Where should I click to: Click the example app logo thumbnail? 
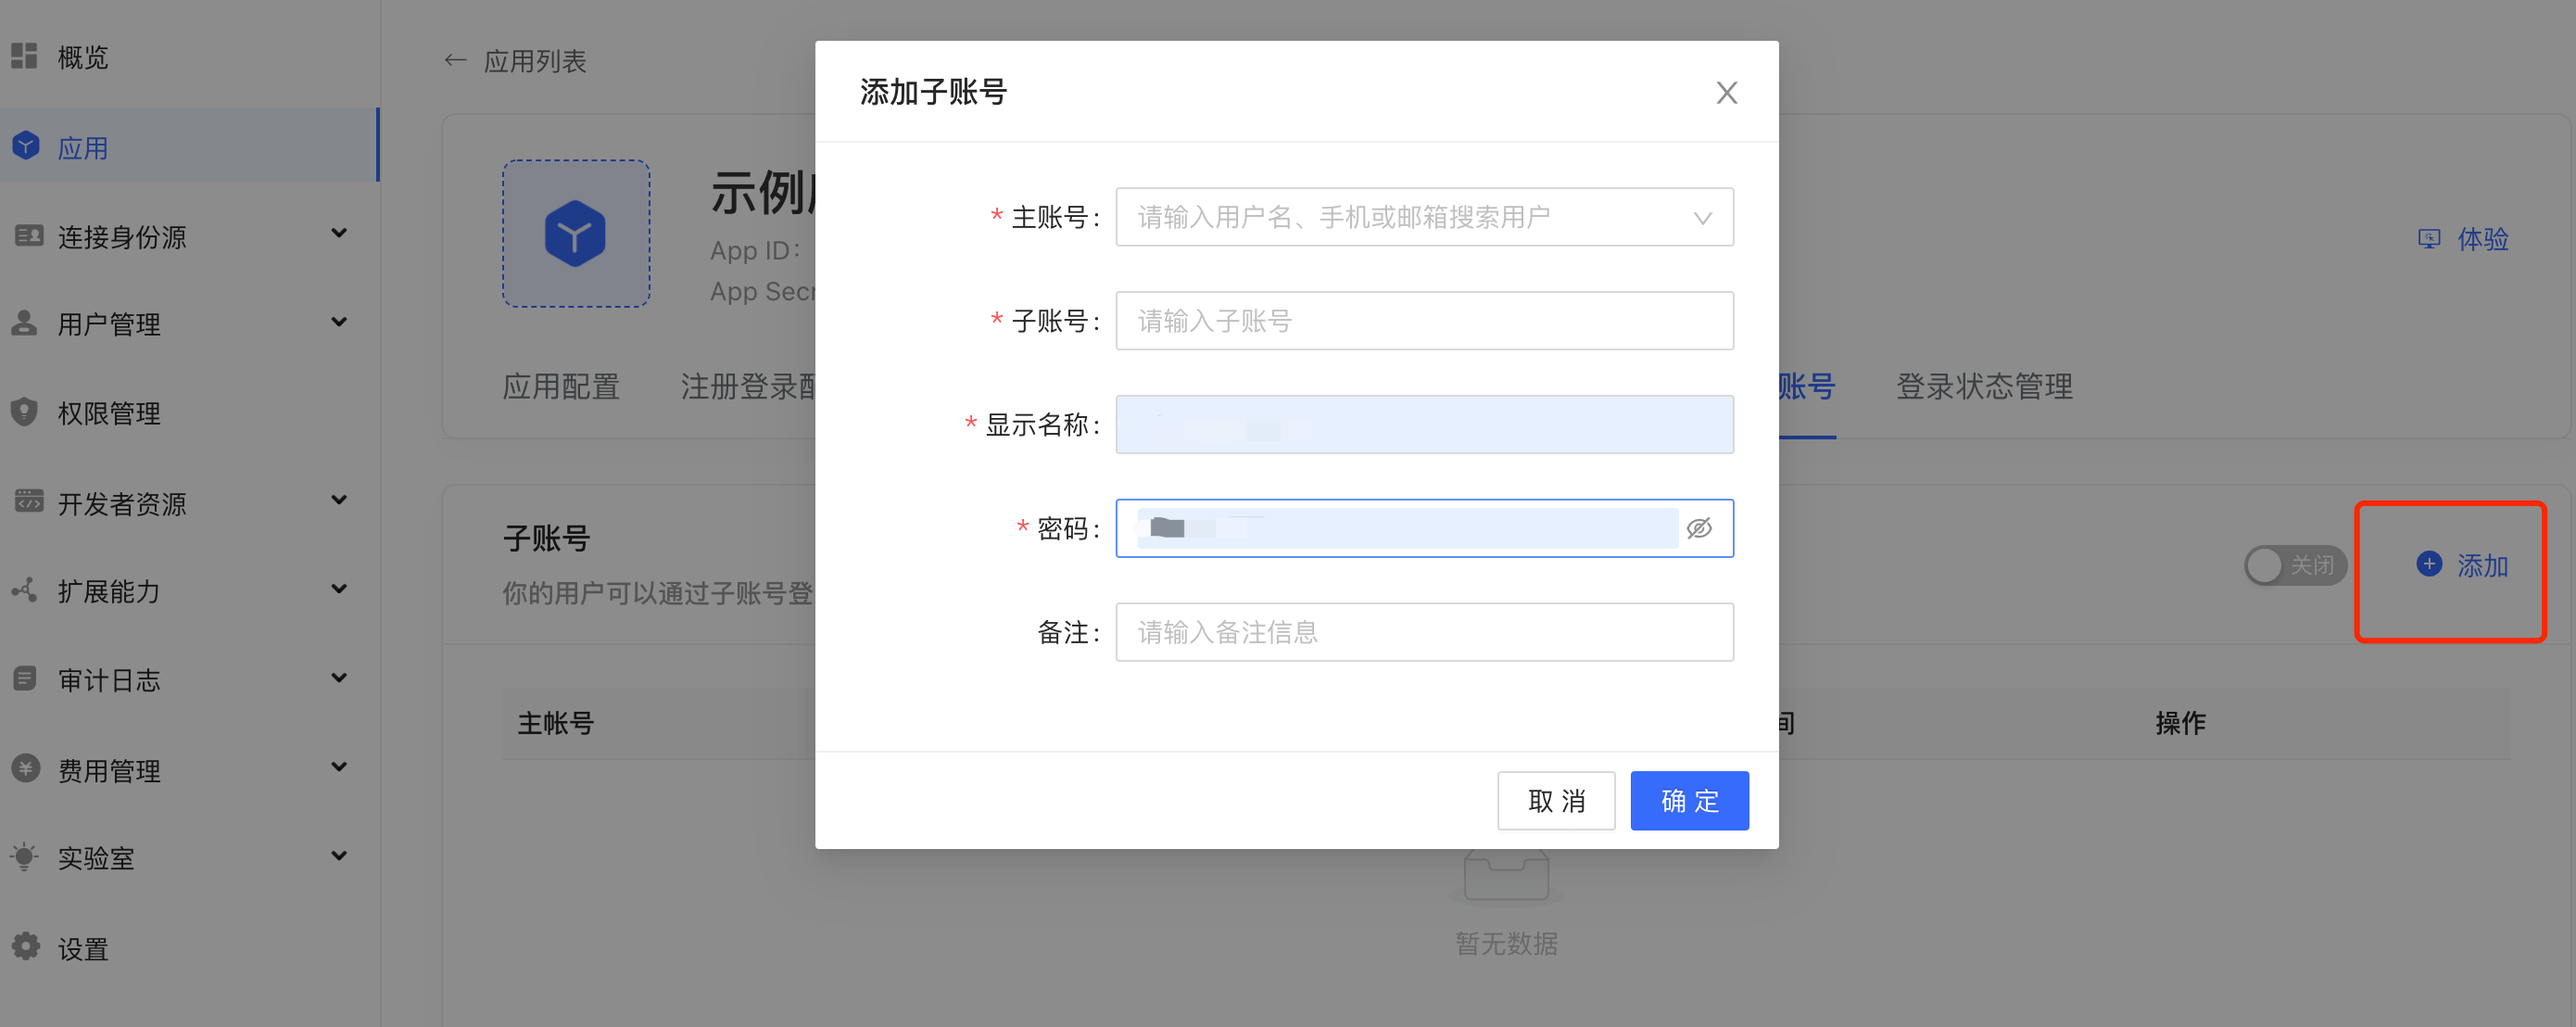[575, 234]
